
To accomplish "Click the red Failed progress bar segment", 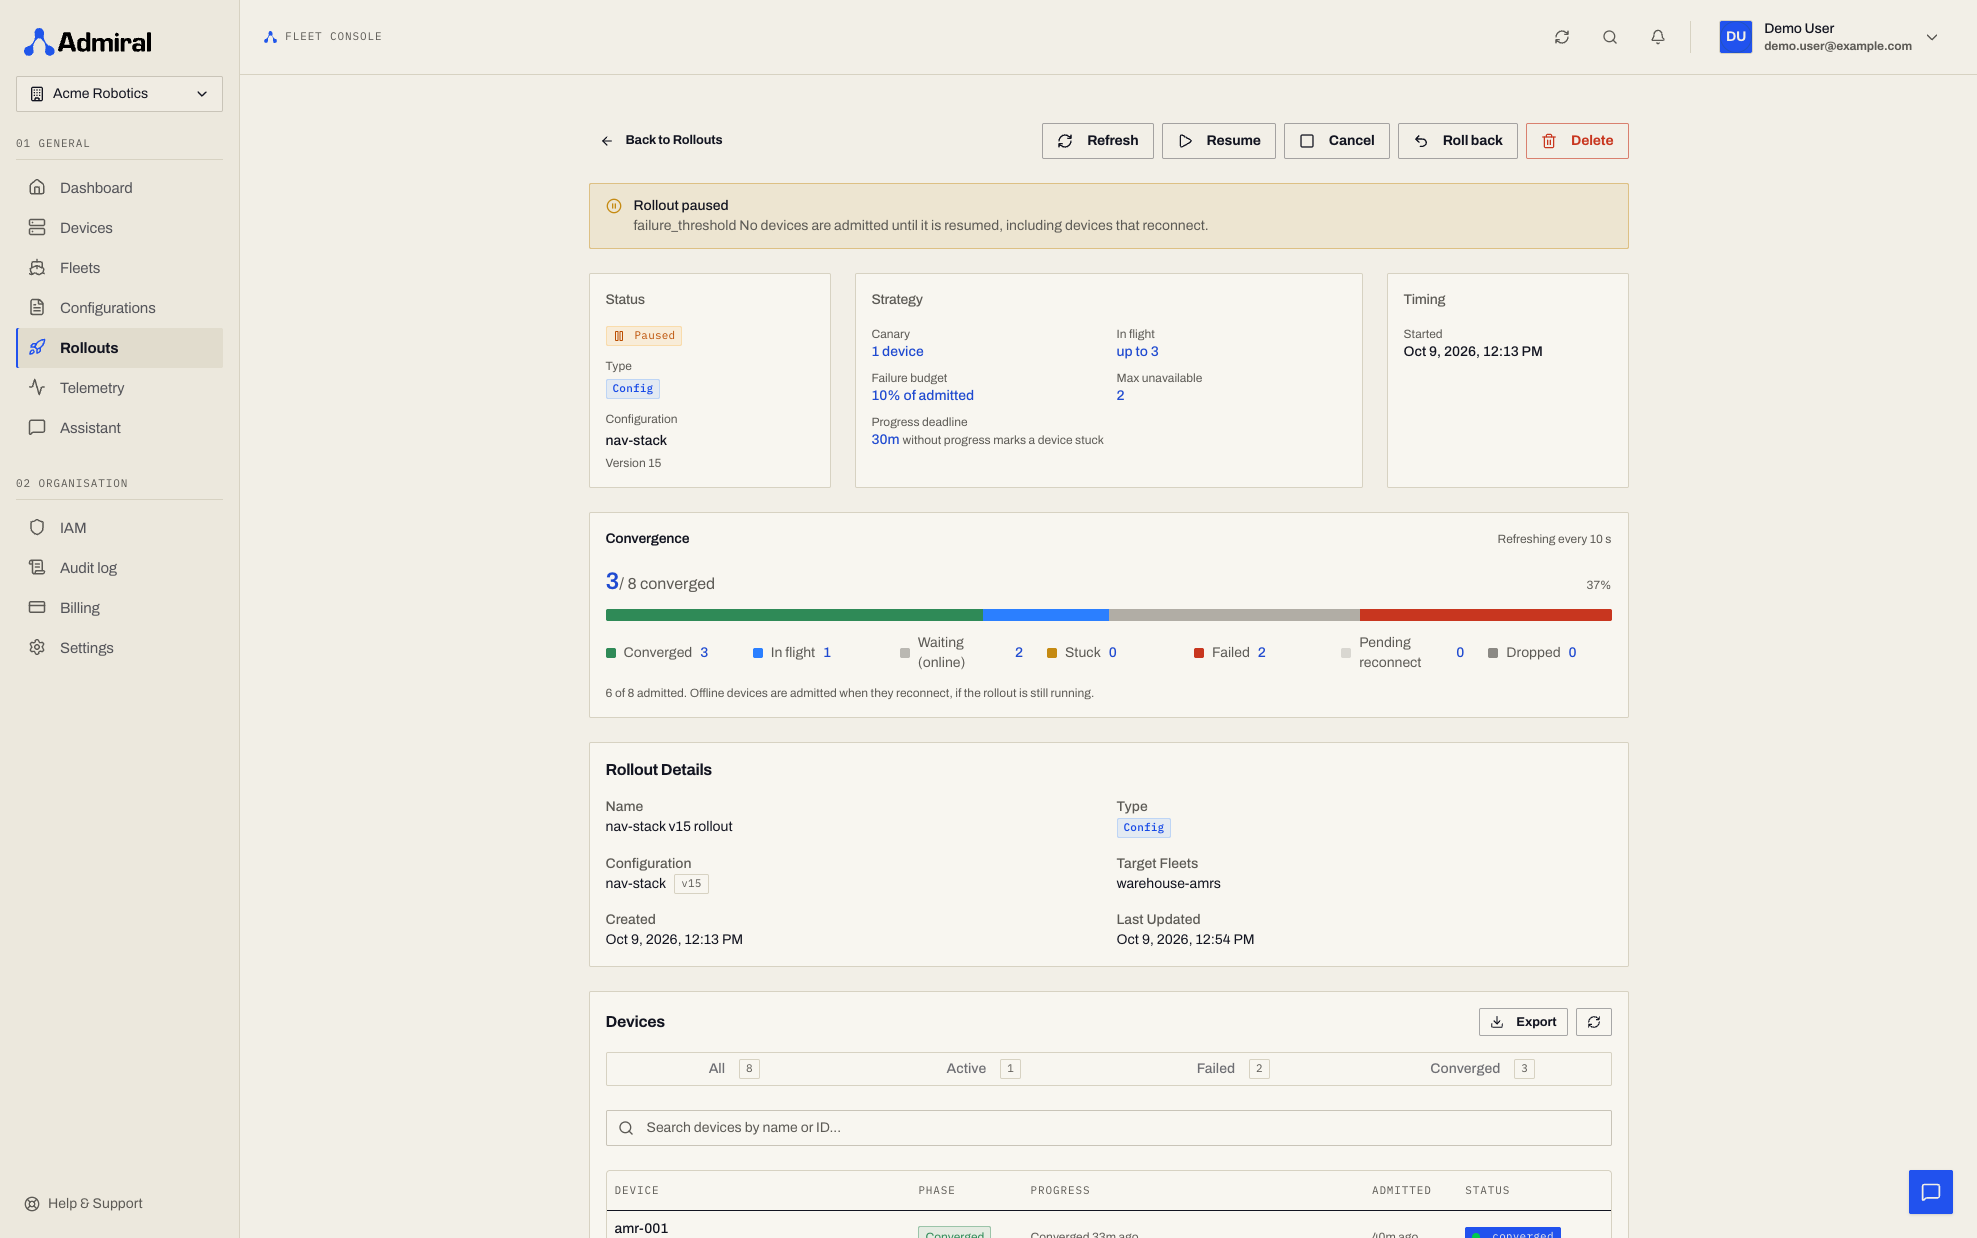I will pyautogui.click(x=1486, y=615).
